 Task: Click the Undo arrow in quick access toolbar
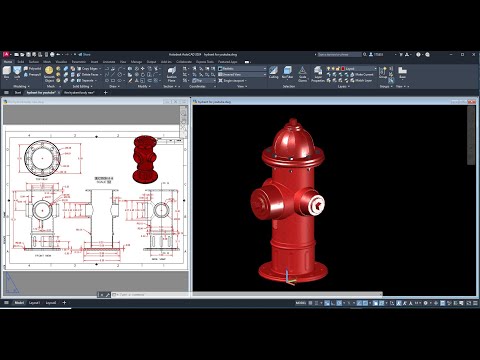[58, 54]
